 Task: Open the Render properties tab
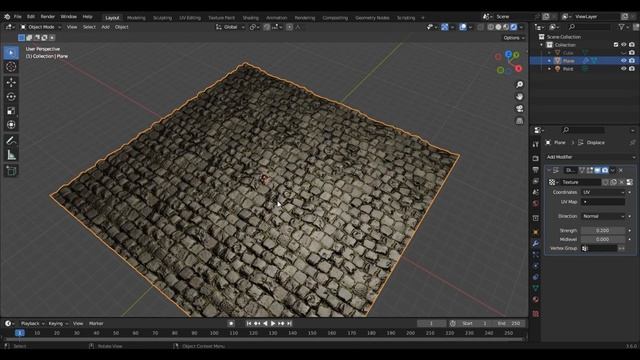click(536, 158)
